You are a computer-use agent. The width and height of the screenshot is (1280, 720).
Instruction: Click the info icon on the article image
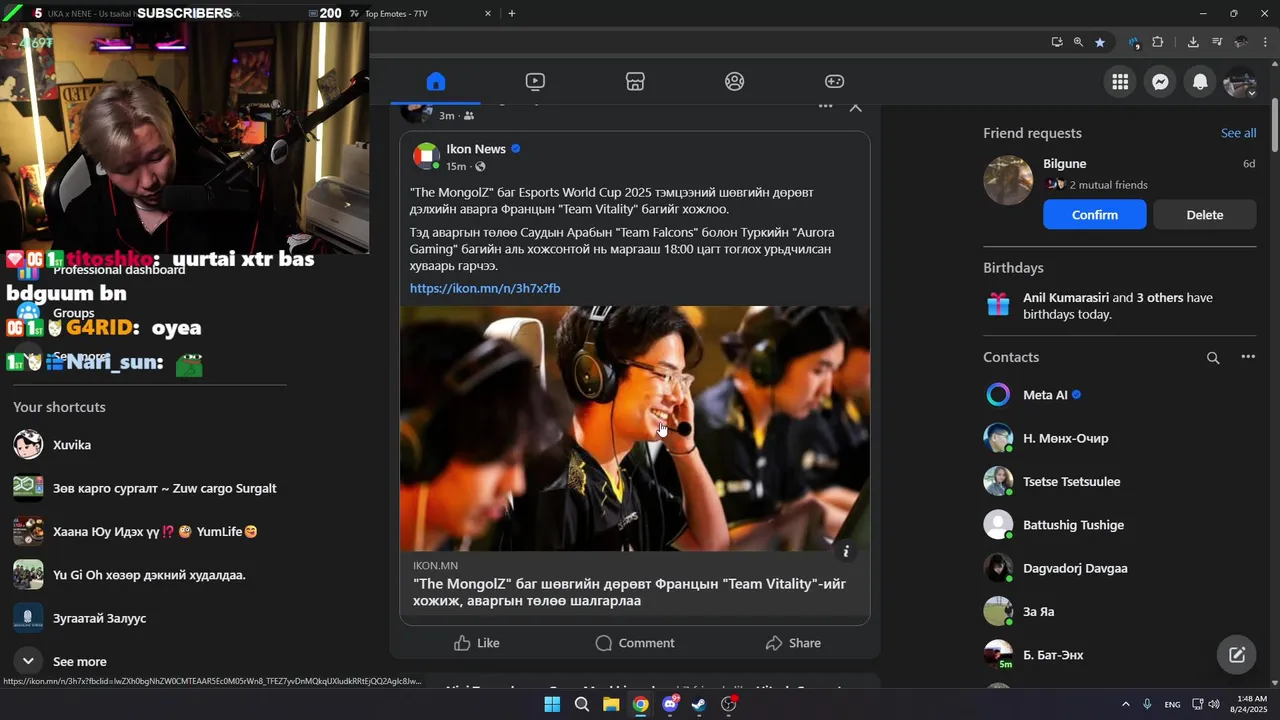click(846, 551)
